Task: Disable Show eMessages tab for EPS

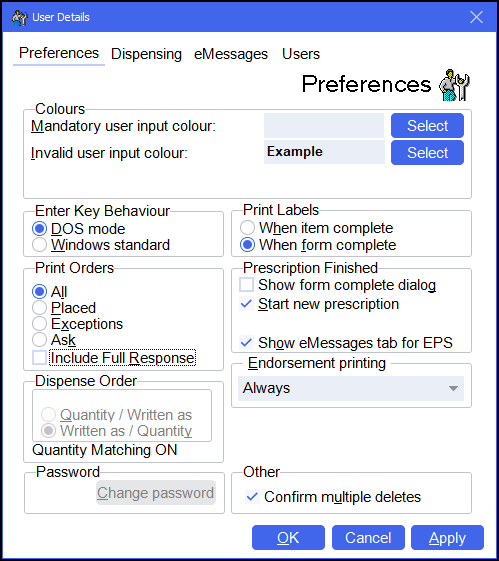Action: pyautogui.click(x=246, y=343)
